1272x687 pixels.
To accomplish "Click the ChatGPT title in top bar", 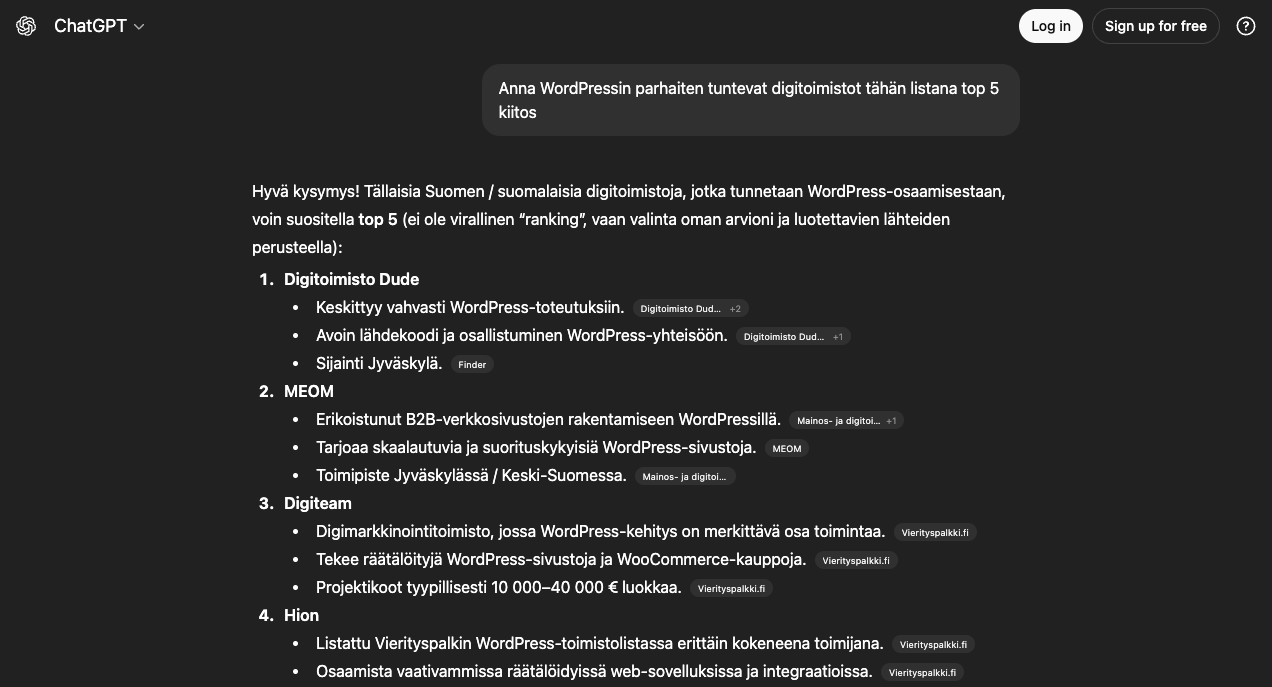I will tap(90, 26).
